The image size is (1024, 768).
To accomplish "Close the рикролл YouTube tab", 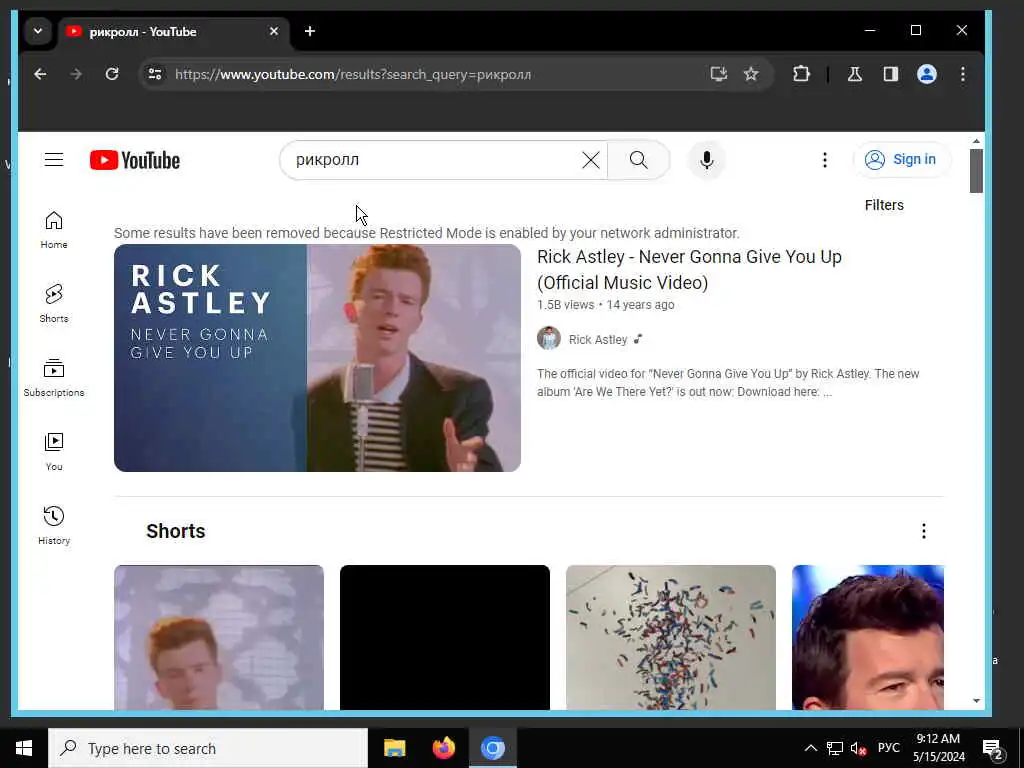I will tap(274, 31).
